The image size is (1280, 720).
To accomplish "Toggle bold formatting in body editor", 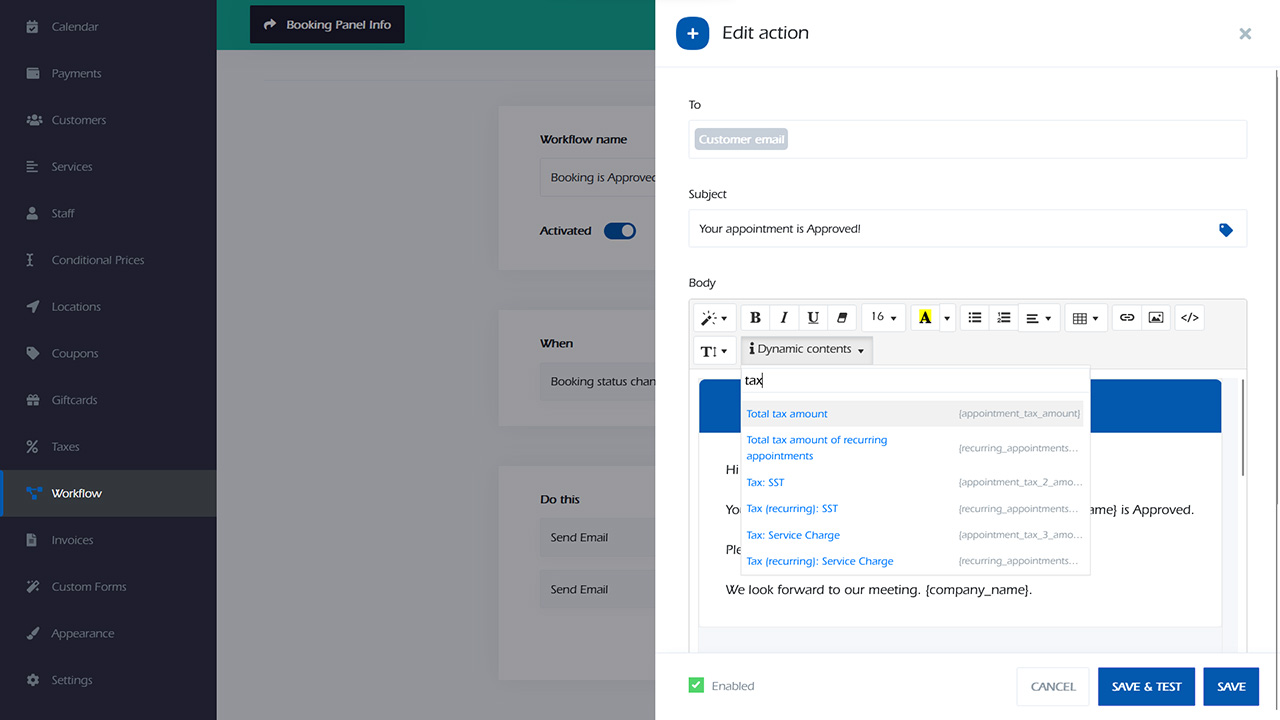I will (755, 318).
